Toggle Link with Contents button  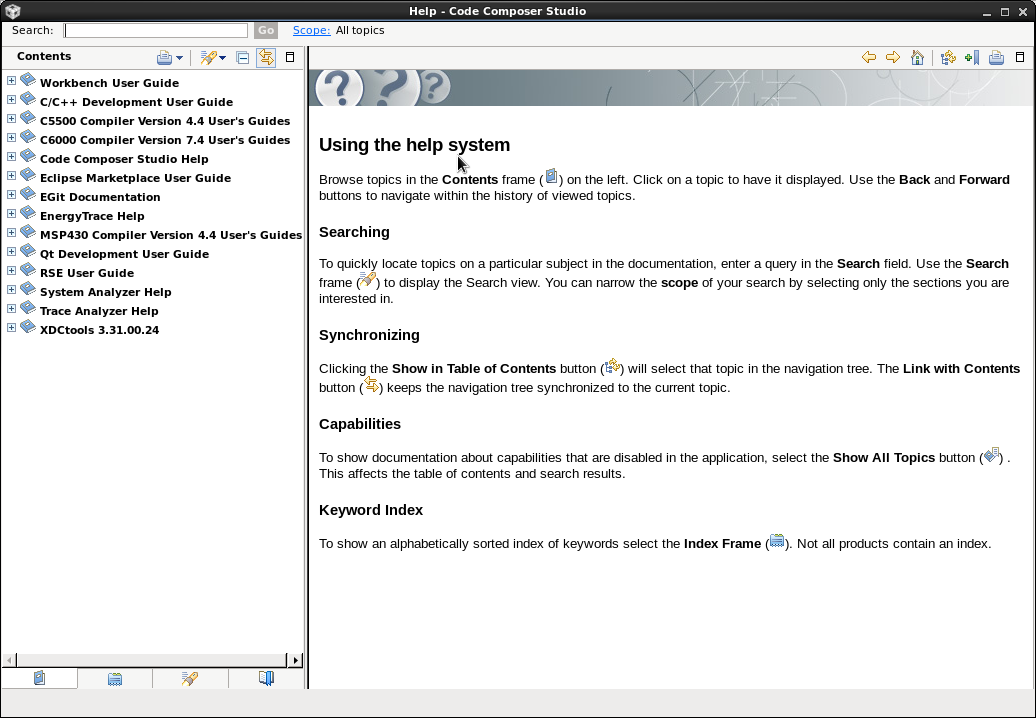pos(266,57)
